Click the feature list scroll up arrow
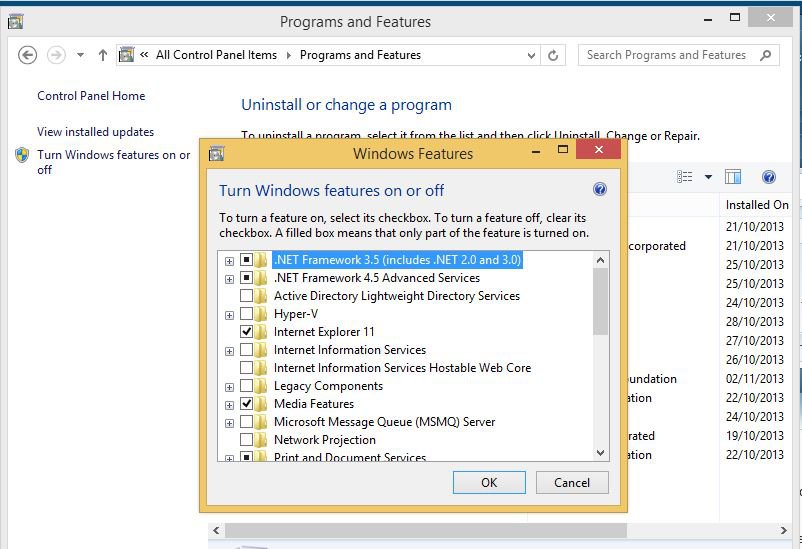This screenshot has height=549, width=802. click(600, 260)
